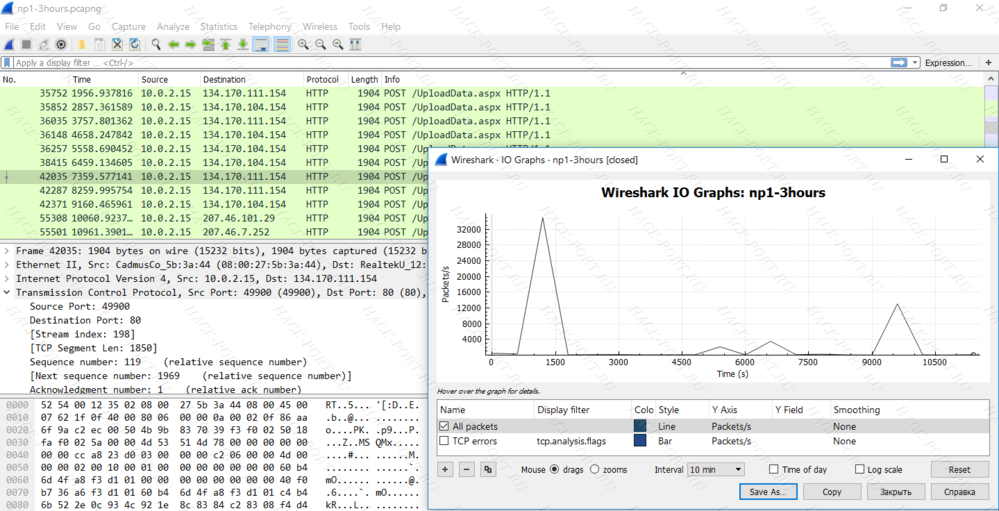Click the Справка button
The image size is (999, 511).
pyautogui.click(x=959, y=492)
